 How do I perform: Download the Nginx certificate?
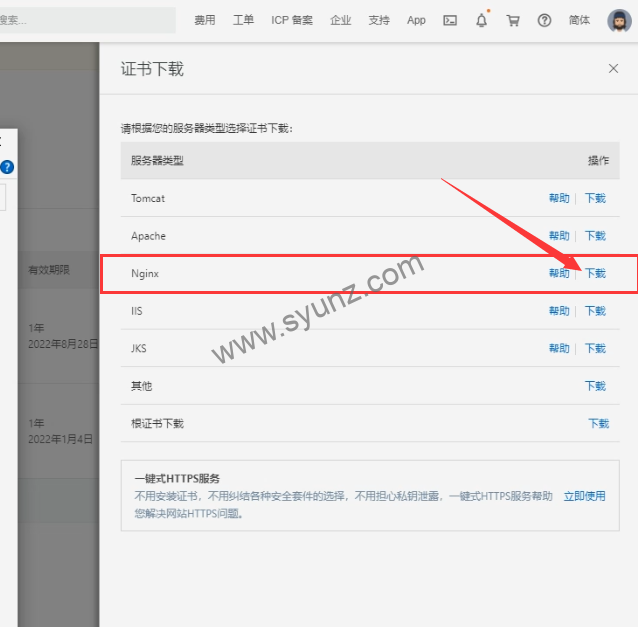[595, 273]
